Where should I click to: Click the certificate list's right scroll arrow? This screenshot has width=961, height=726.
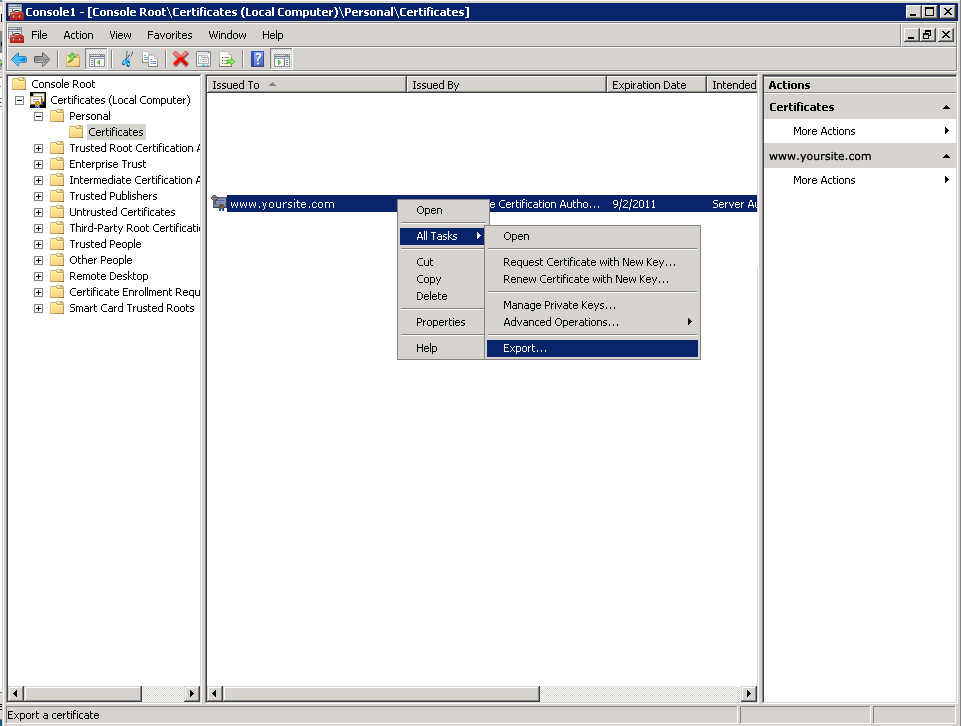(x=748, y=694)
